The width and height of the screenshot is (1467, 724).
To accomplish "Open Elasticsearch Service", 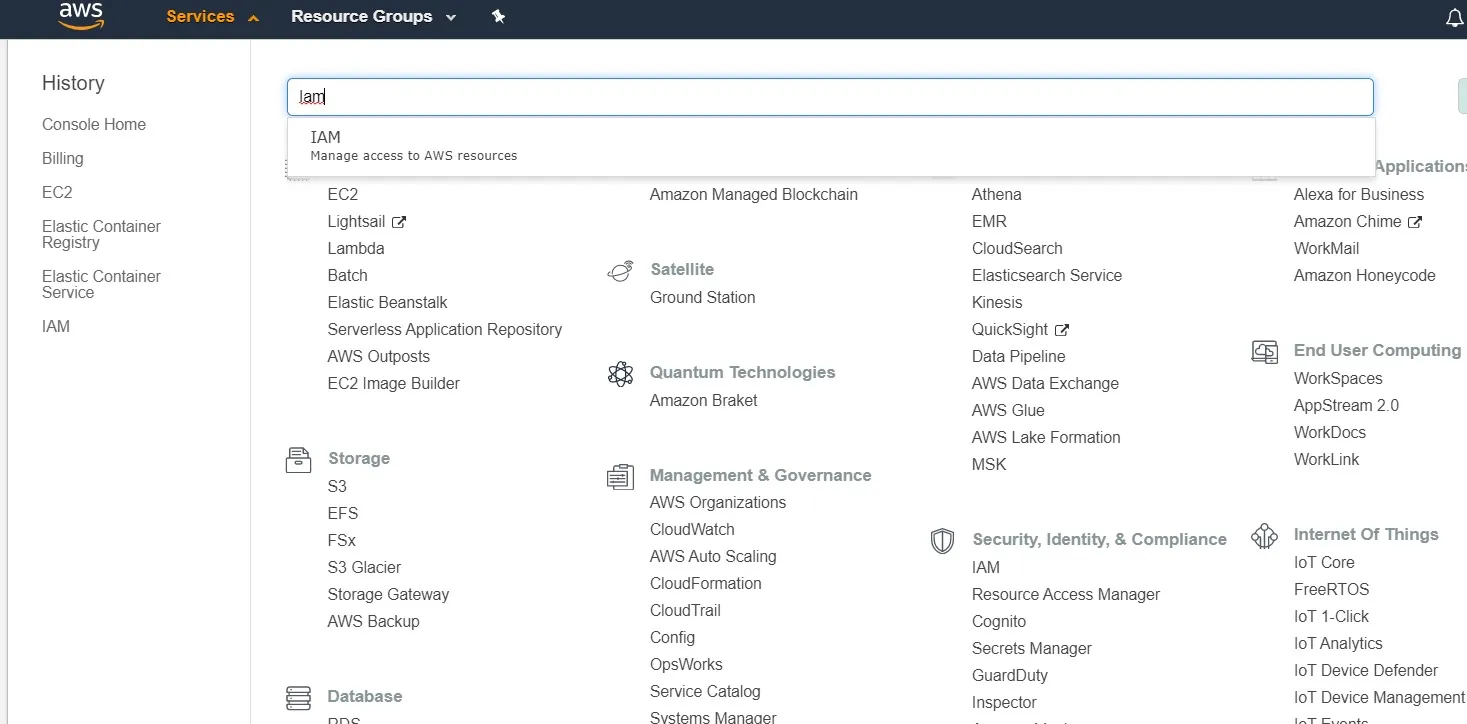I will point(1047,275).
